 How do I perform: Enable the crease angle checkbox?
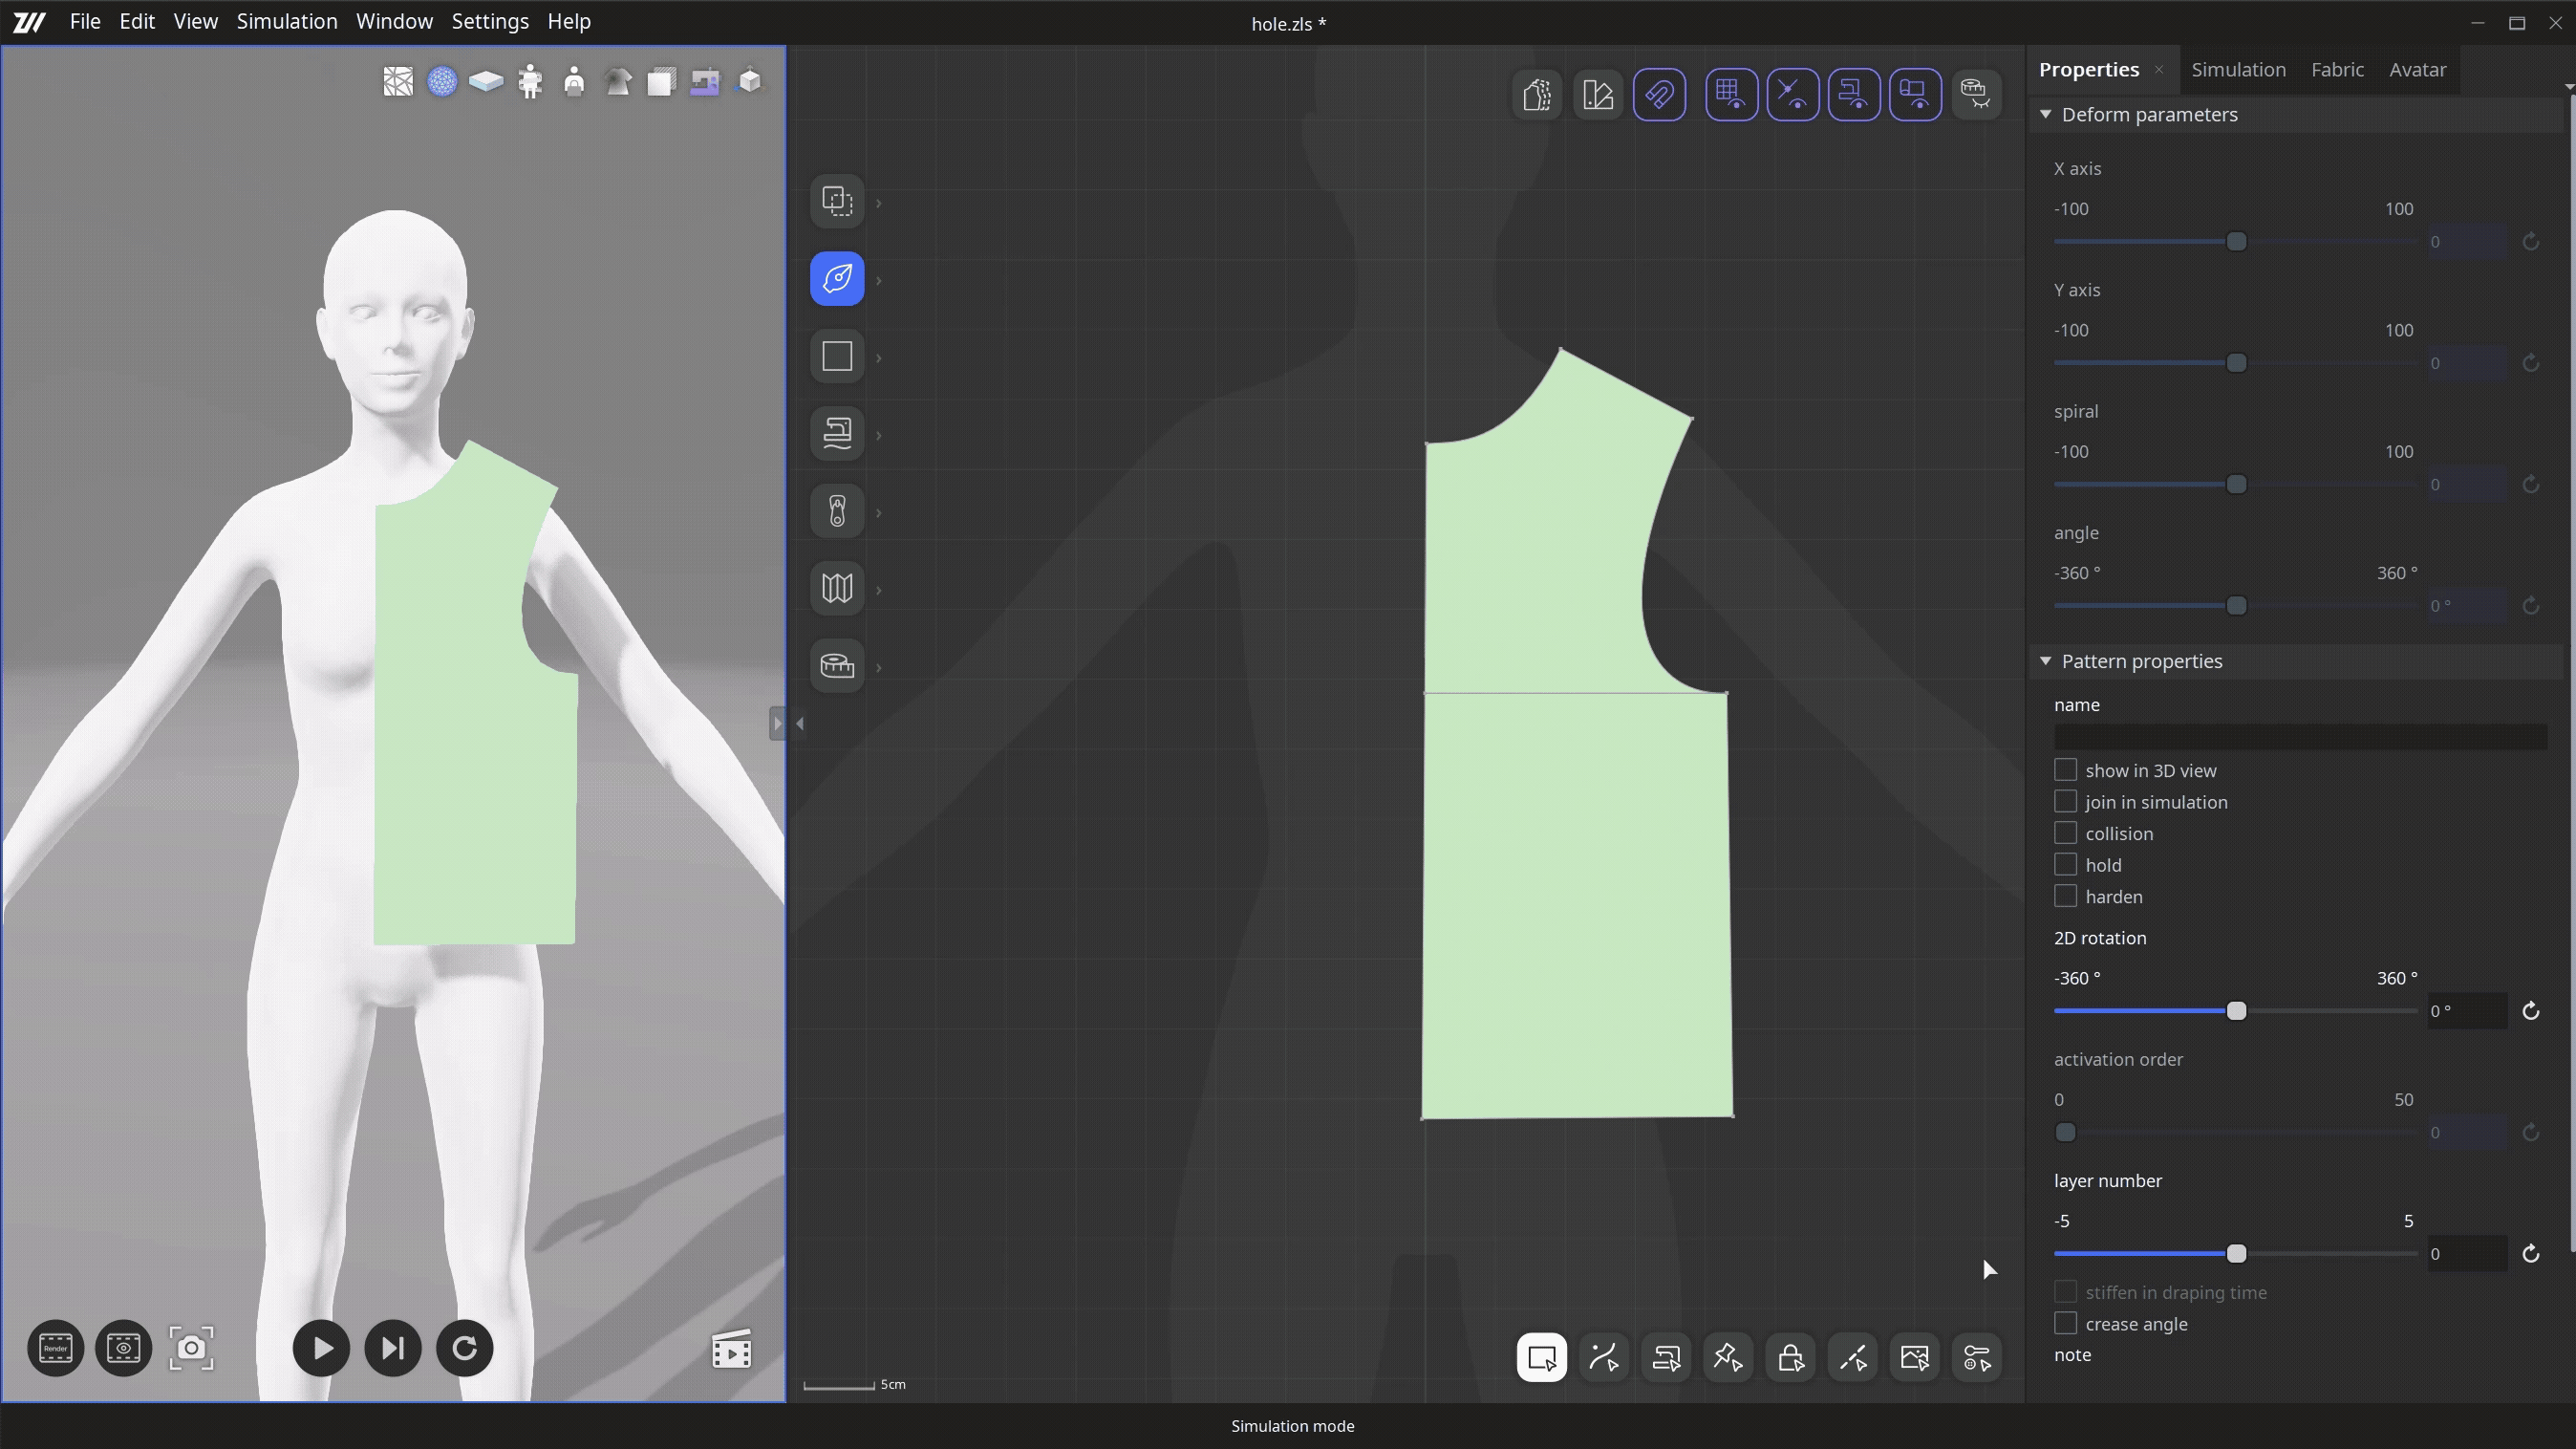pos(2065,1323)
